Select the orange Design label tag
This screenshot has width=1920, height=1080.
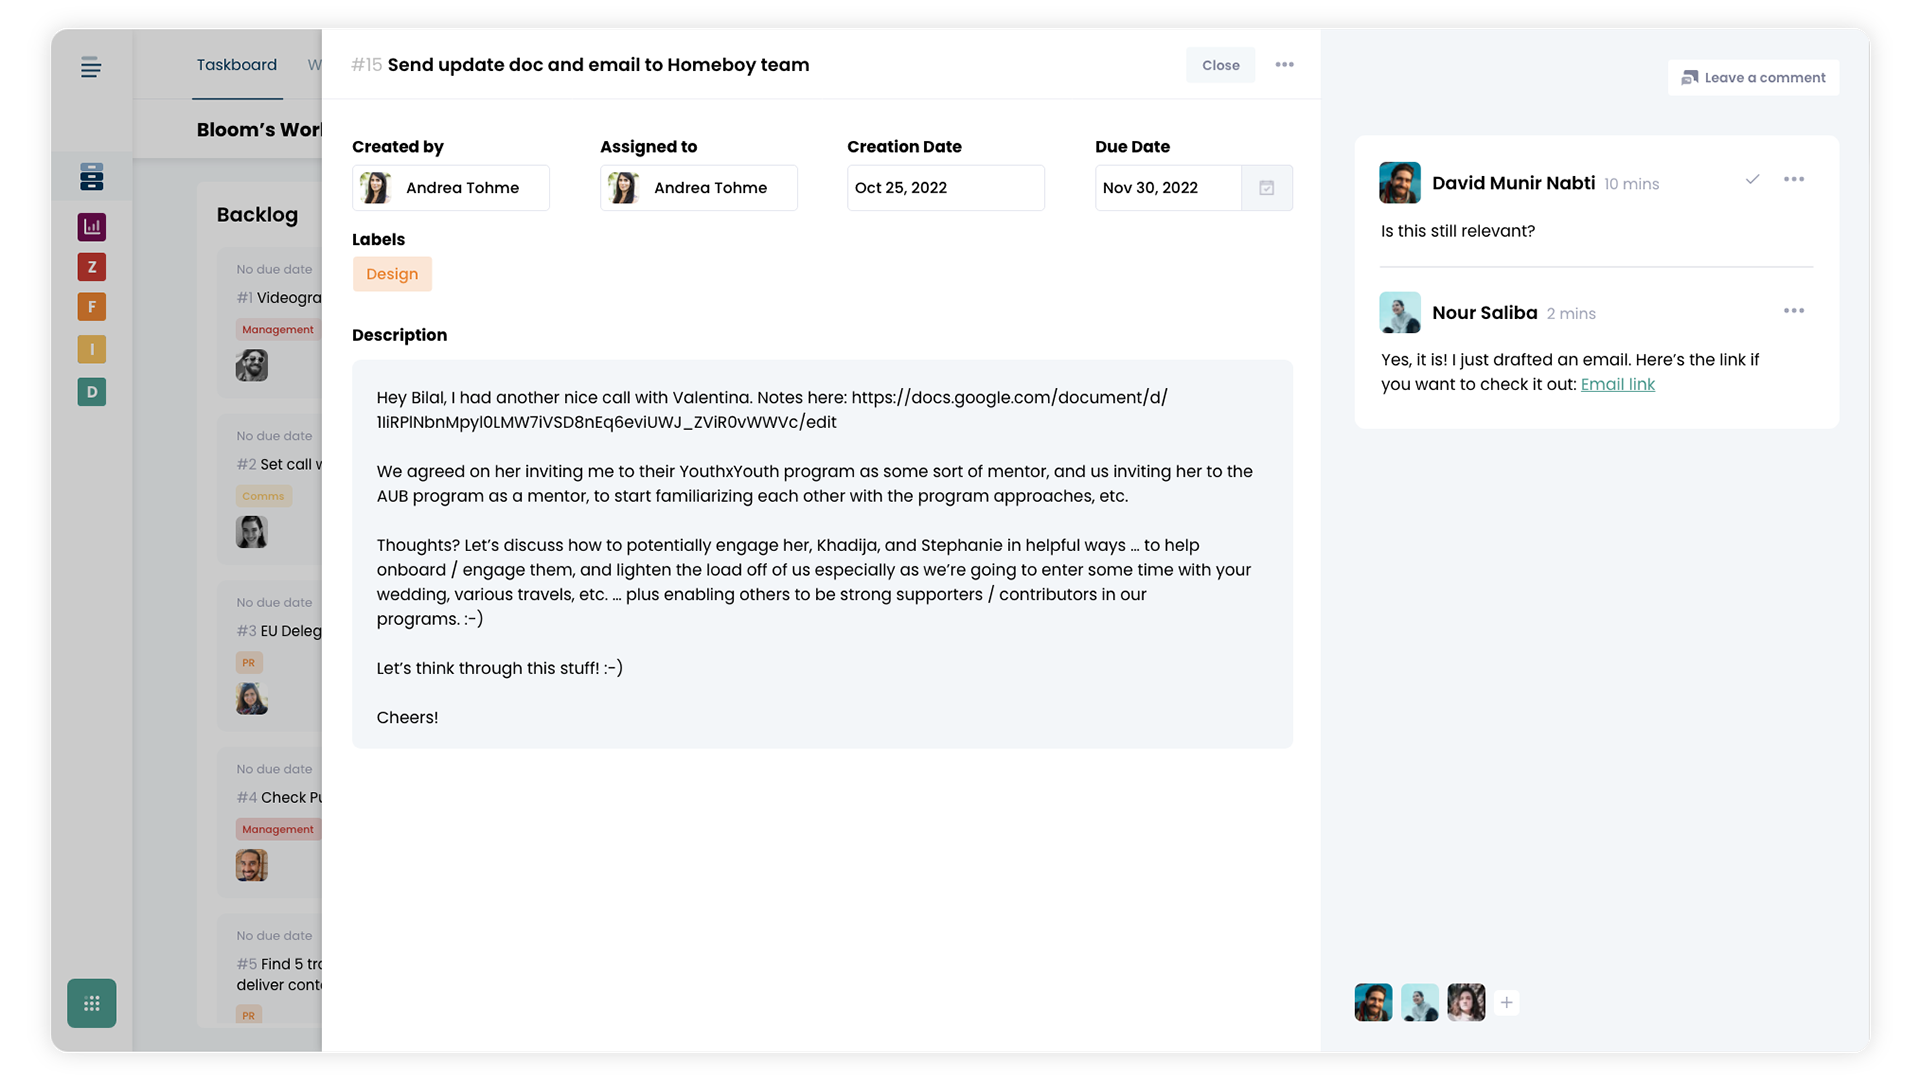392,274
